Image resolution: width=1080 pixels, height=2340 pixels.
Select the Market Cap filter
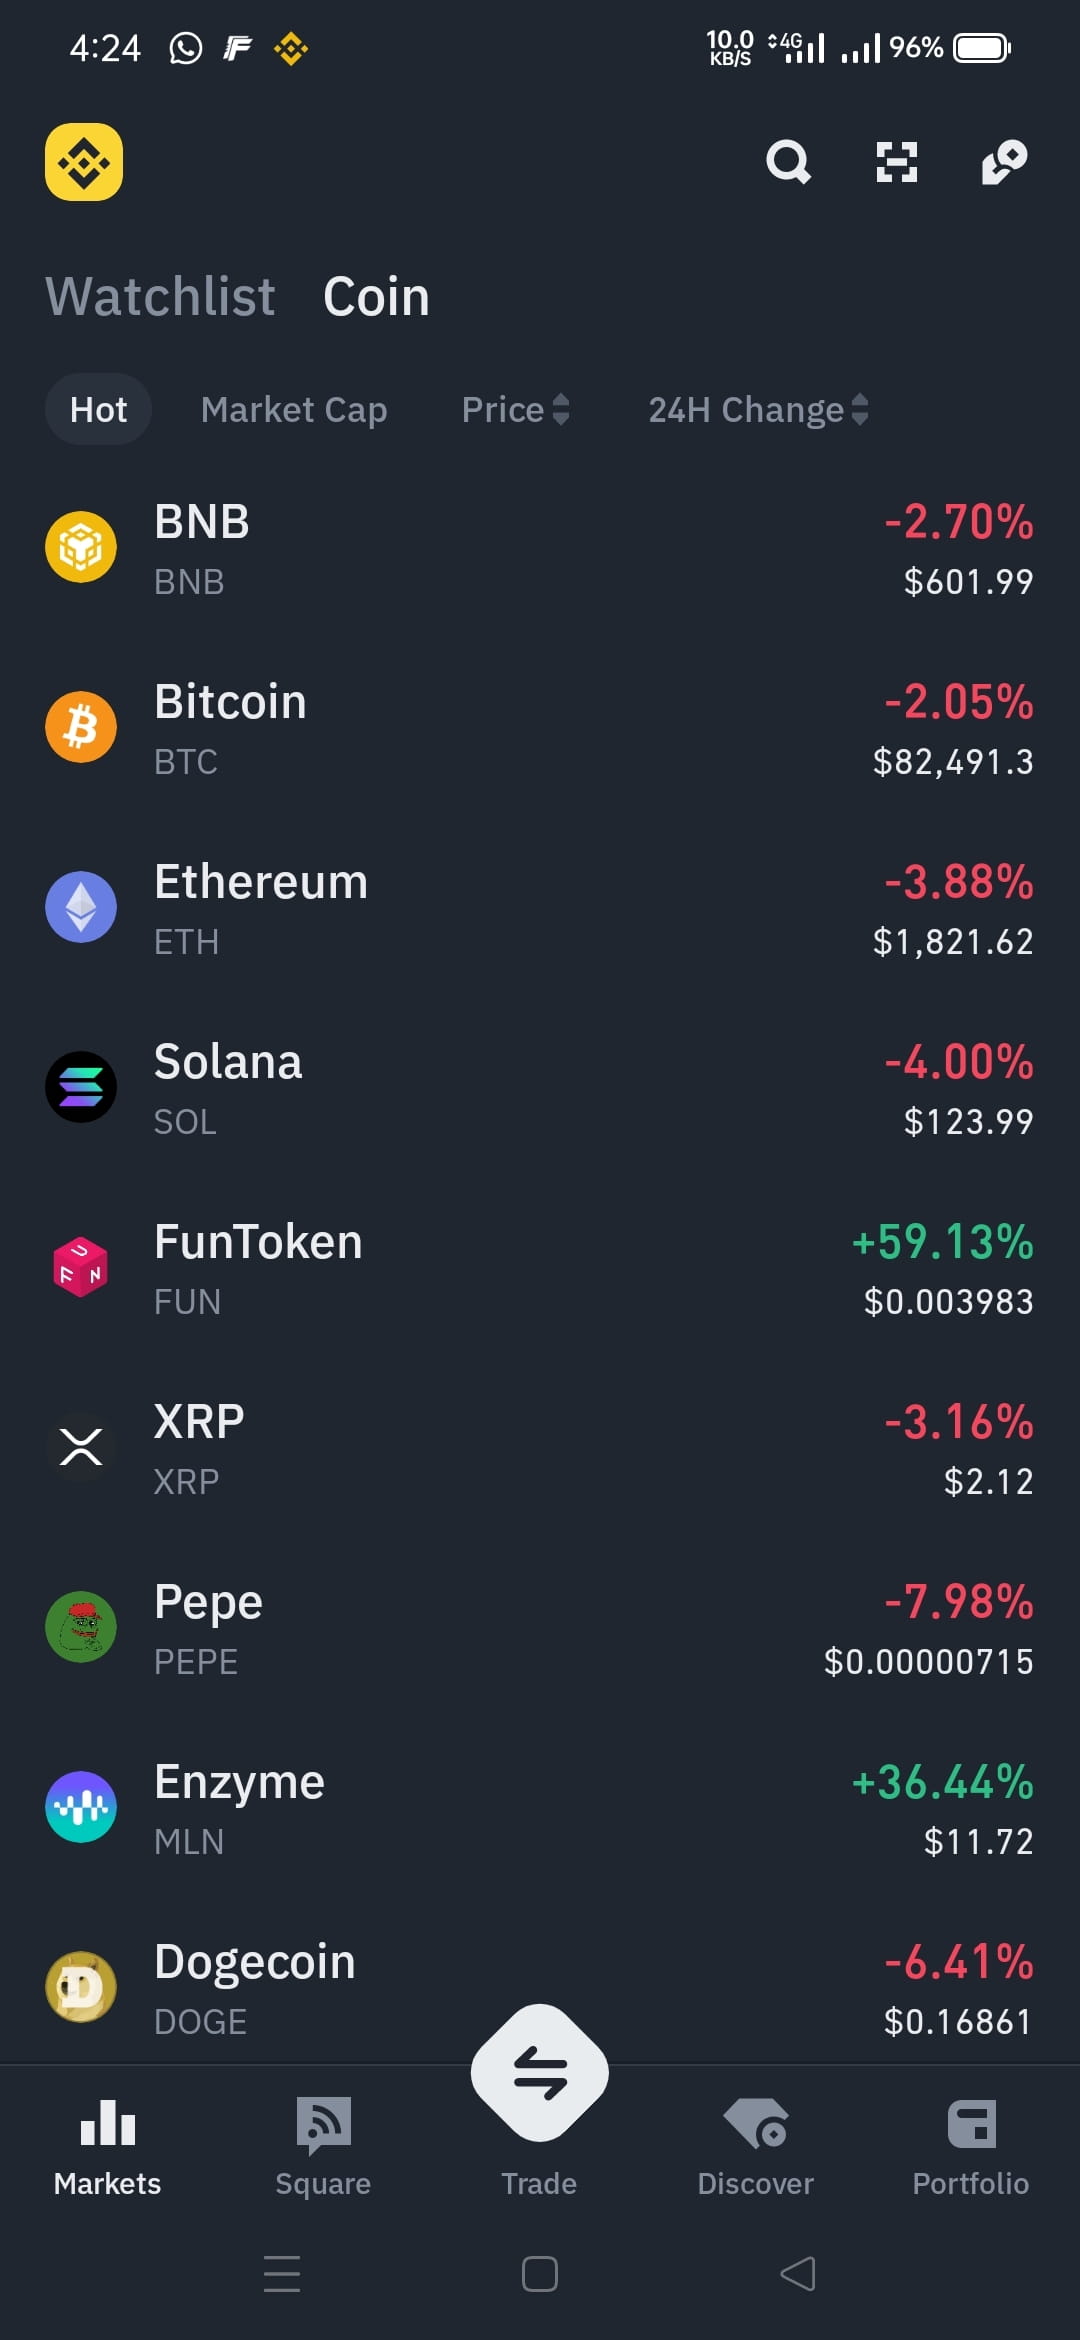coord(294,410)
